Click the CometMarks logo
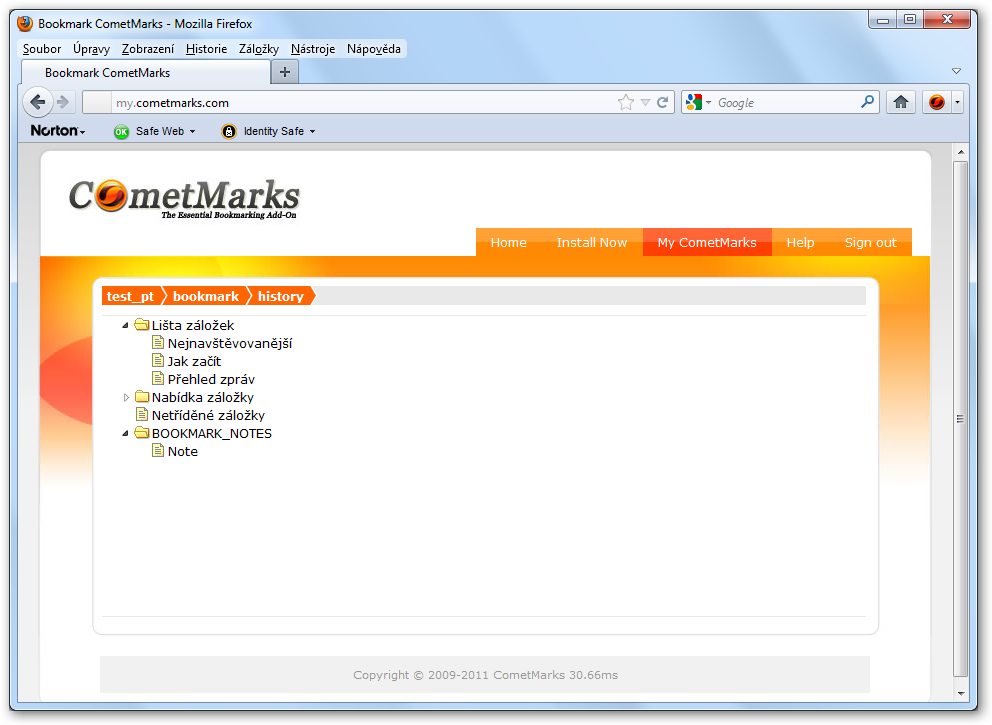 point(183,198)
